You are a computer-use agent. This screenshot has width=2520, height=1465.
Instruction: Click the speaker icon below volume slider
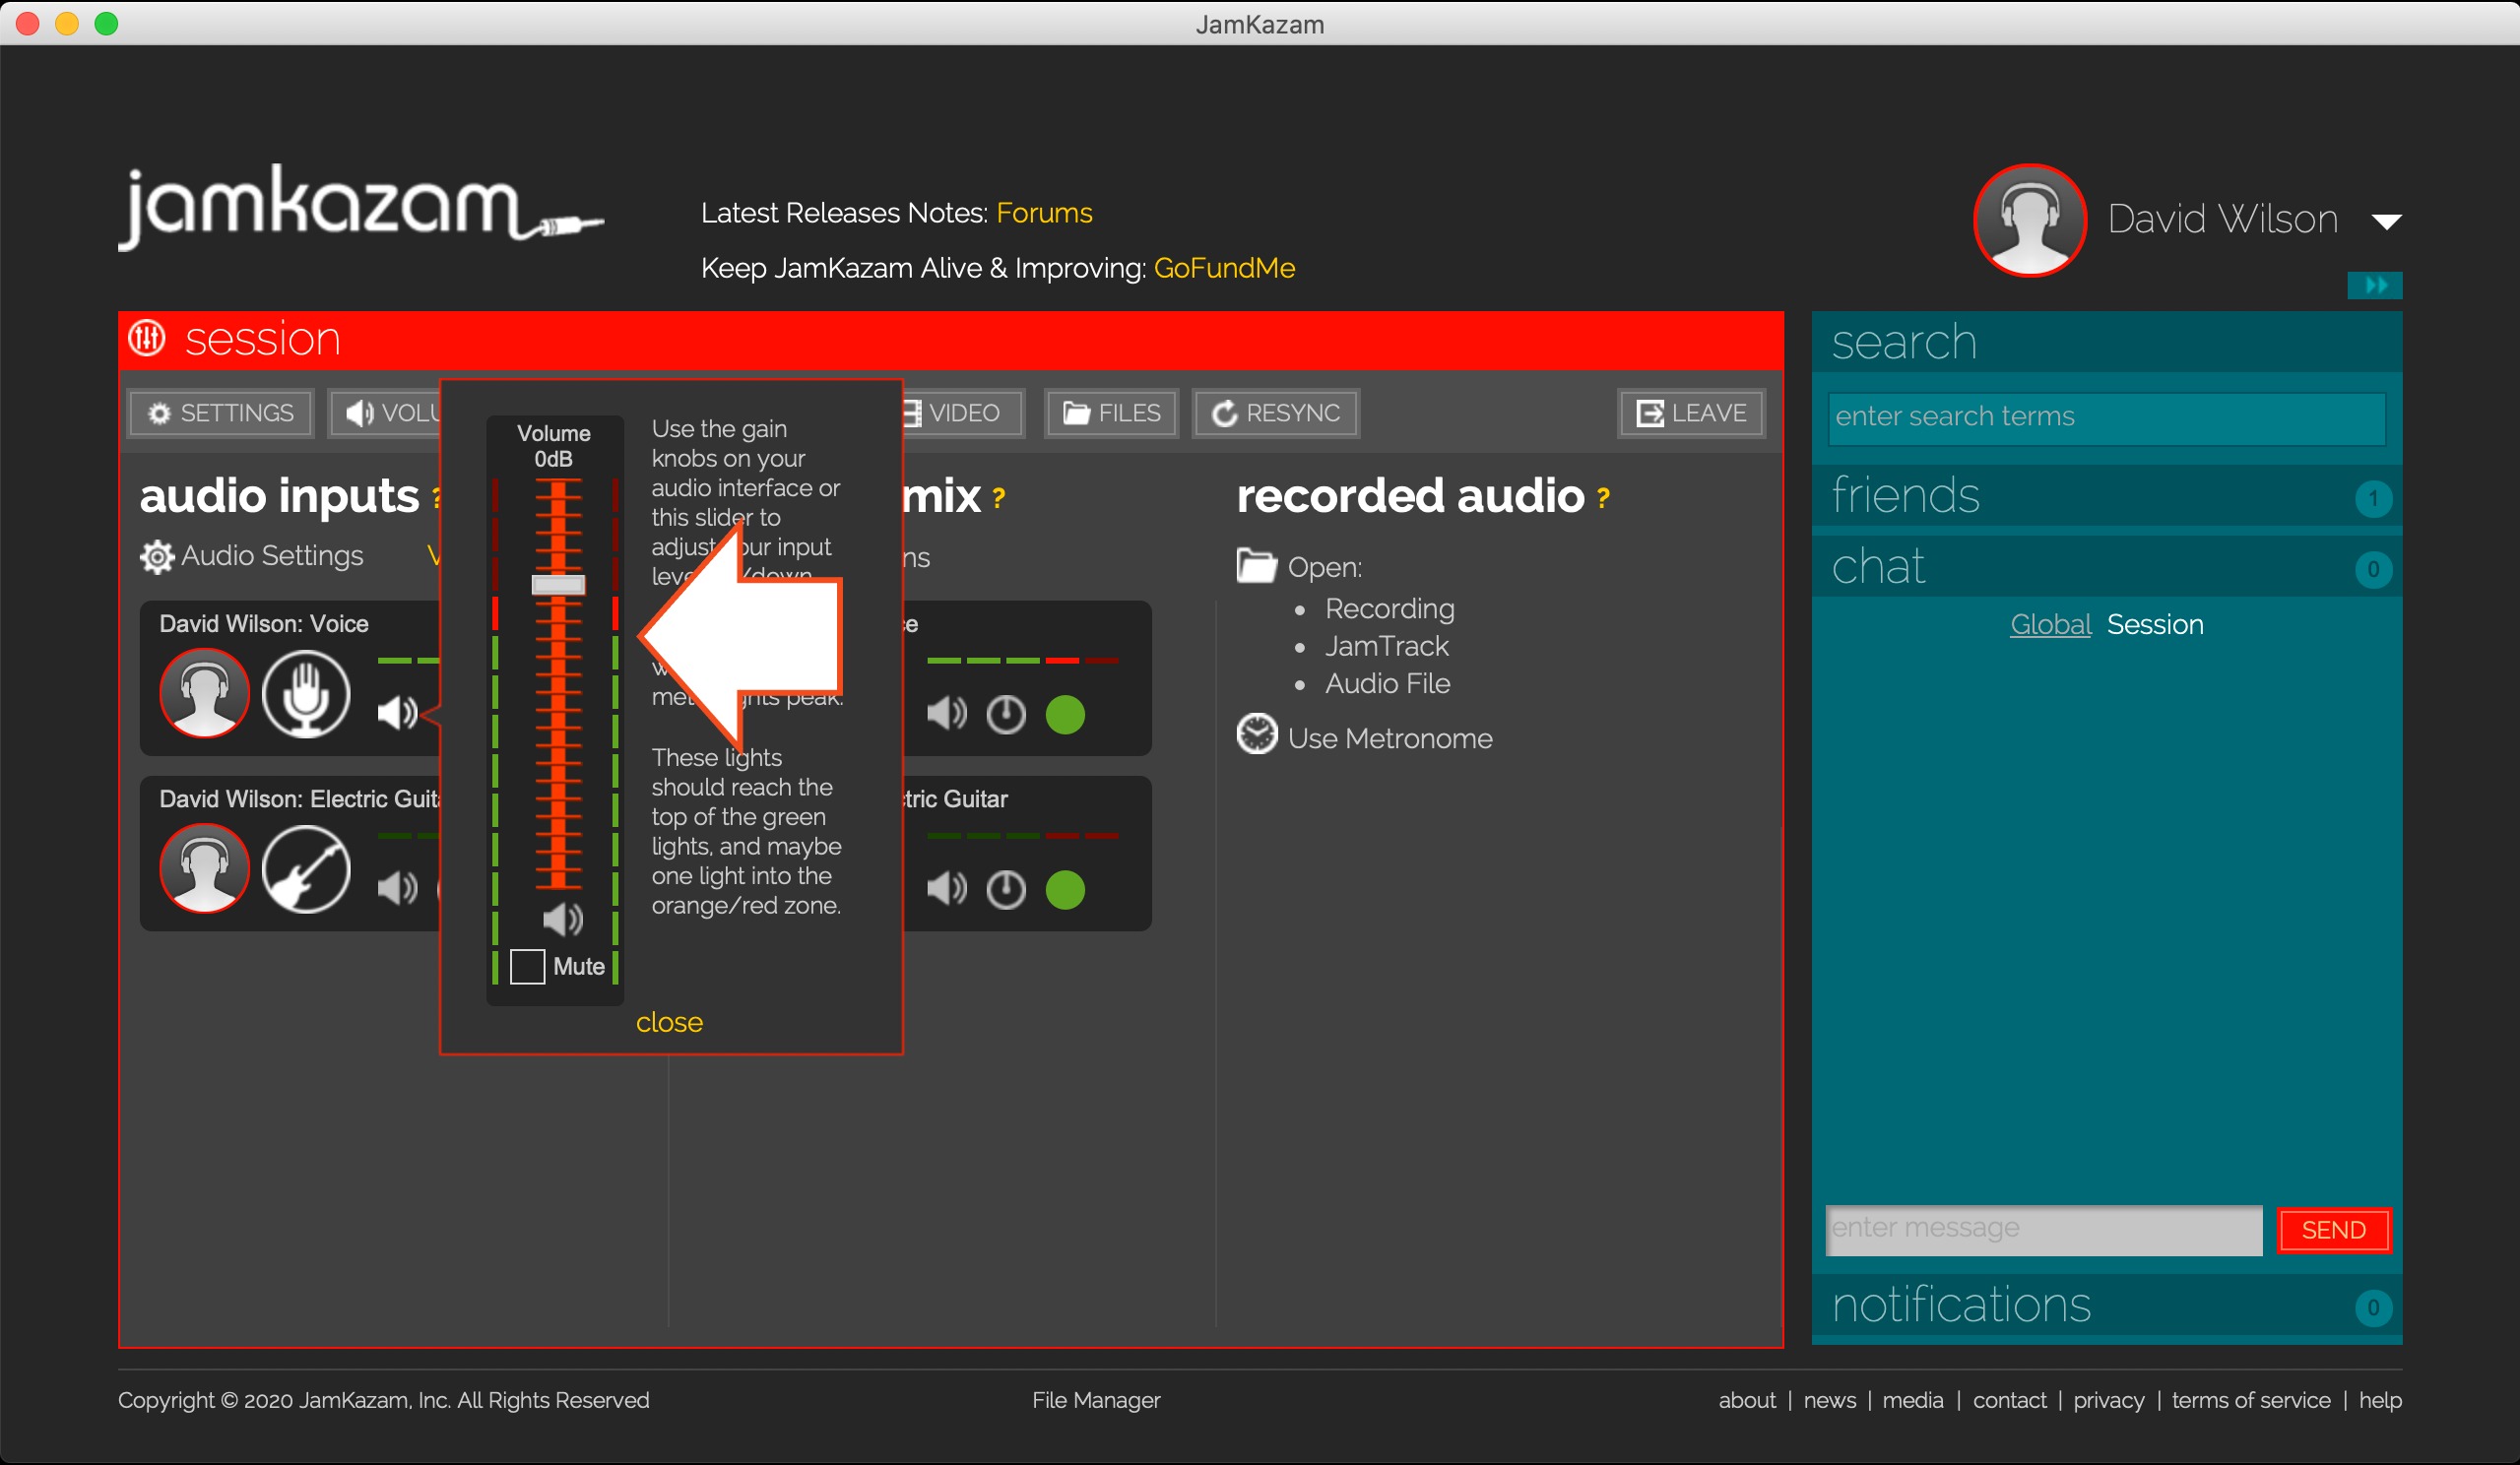pos(562,919)
